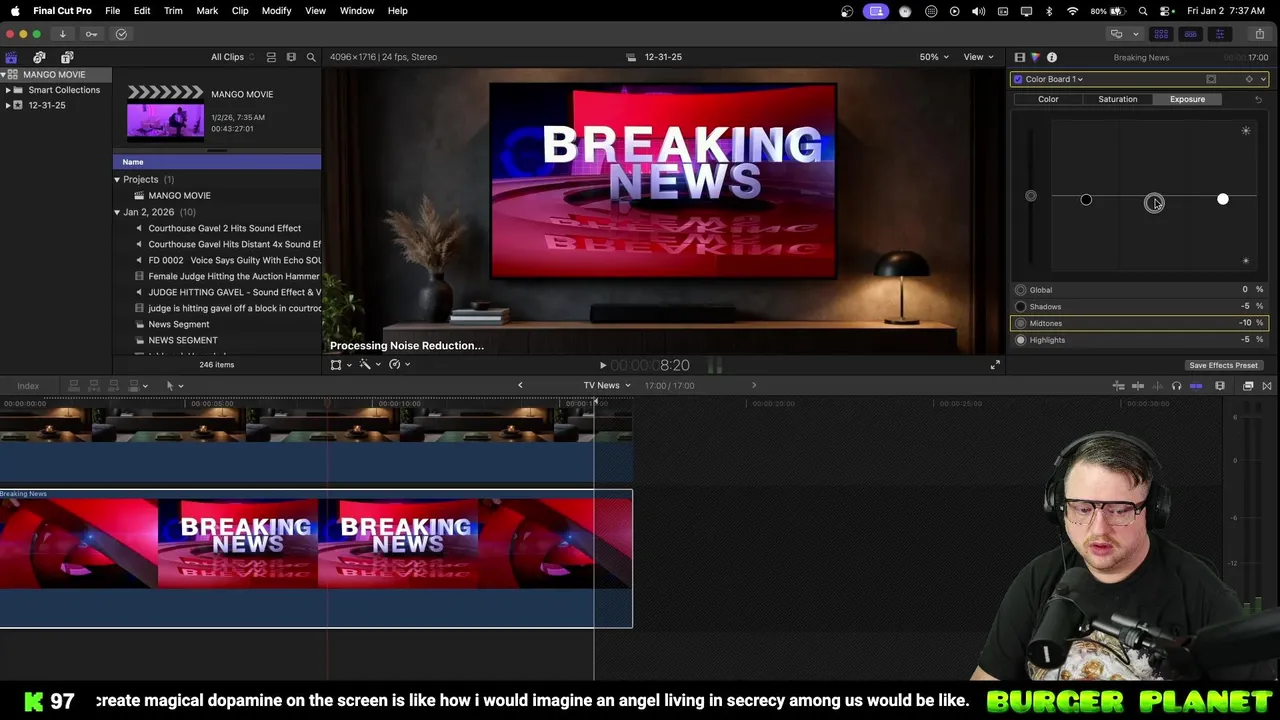Click the Import Media arrow icon

coord(62,34)
